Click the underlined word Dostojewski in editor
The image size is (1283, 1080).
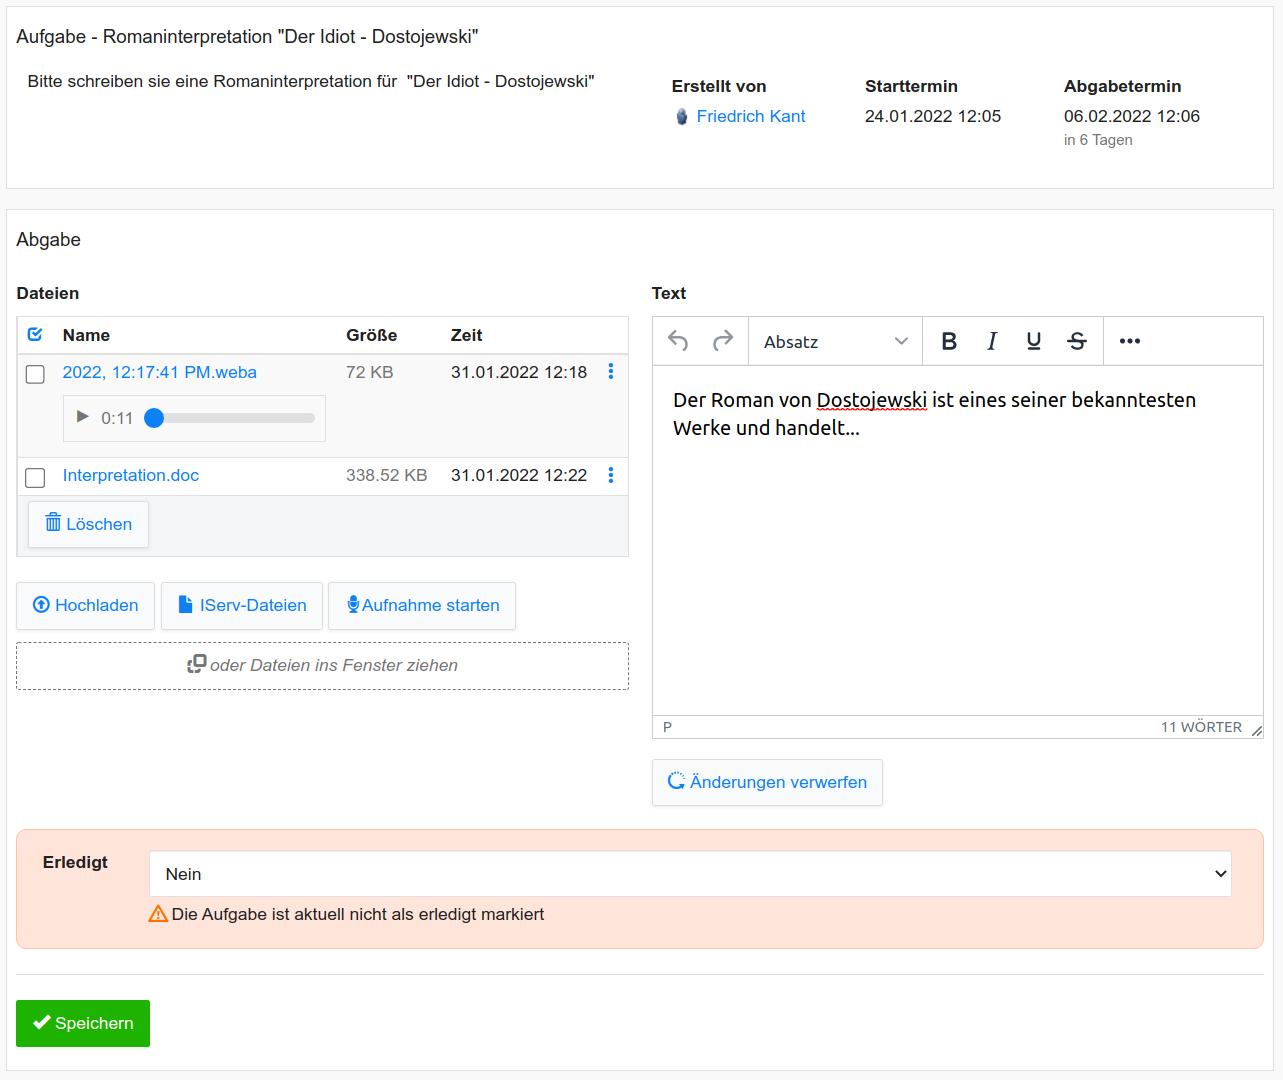871,400
